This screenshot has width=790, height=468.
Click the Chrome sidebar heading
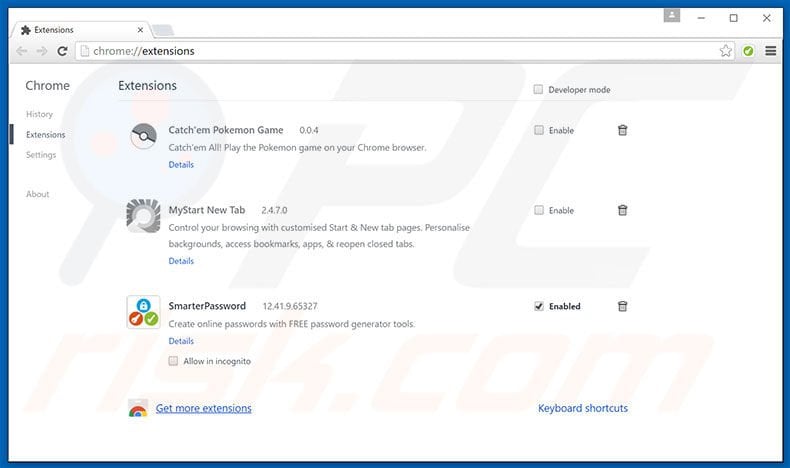[x=47, y=86]
